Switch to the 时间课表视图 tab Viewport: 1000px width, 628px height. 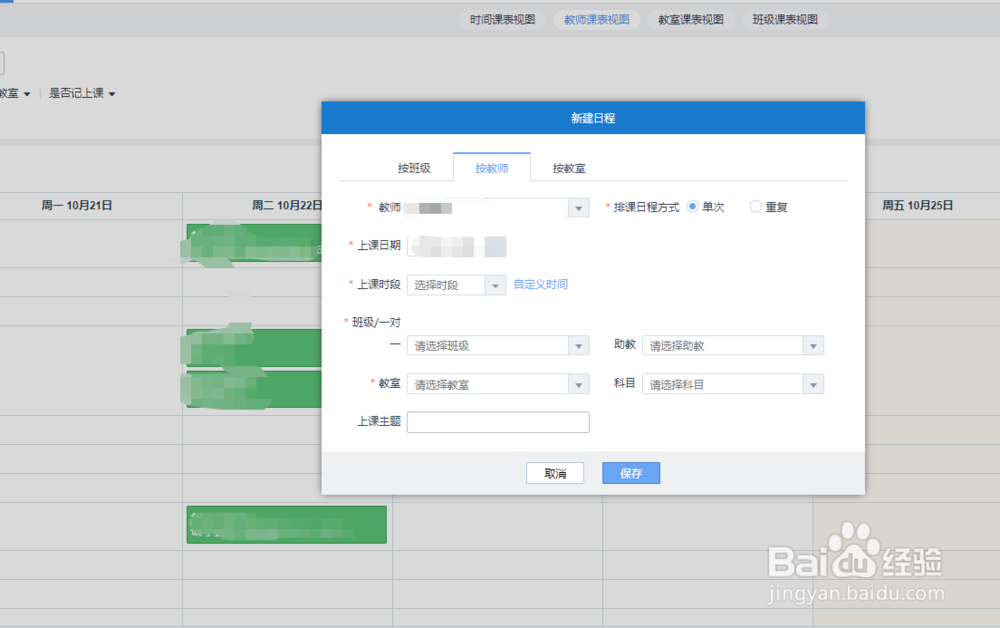(x=501, y=19)
